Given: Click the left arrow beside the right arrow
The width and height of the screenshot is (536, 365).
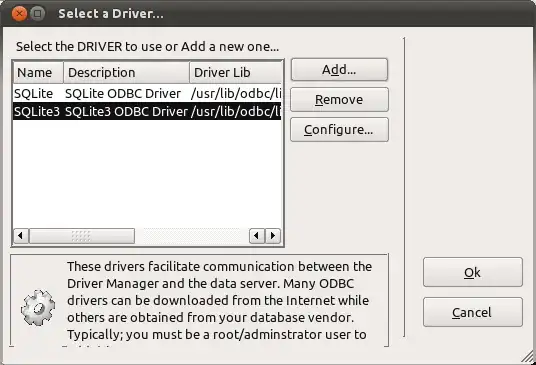Looking at the screenshot, I should 257,236.
